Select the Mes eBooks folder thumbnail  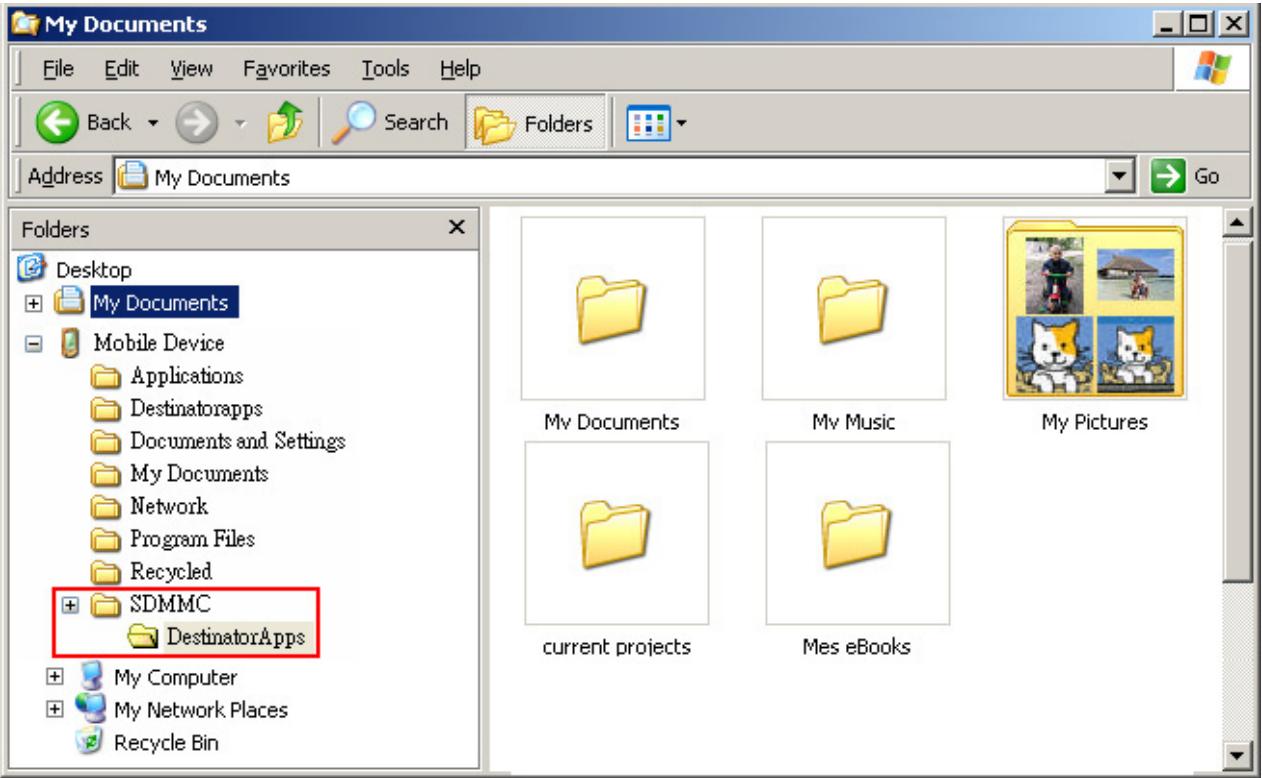coord(858,533)
